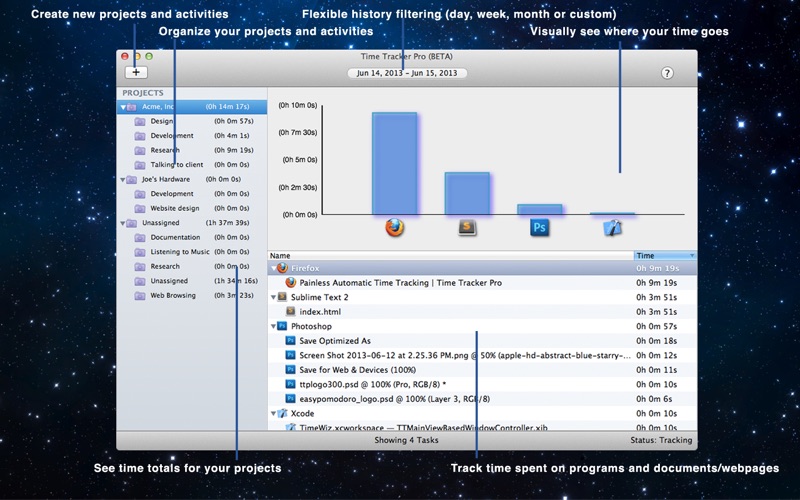Click Xcode icon in Xcode list row

[x=282, y=413]
